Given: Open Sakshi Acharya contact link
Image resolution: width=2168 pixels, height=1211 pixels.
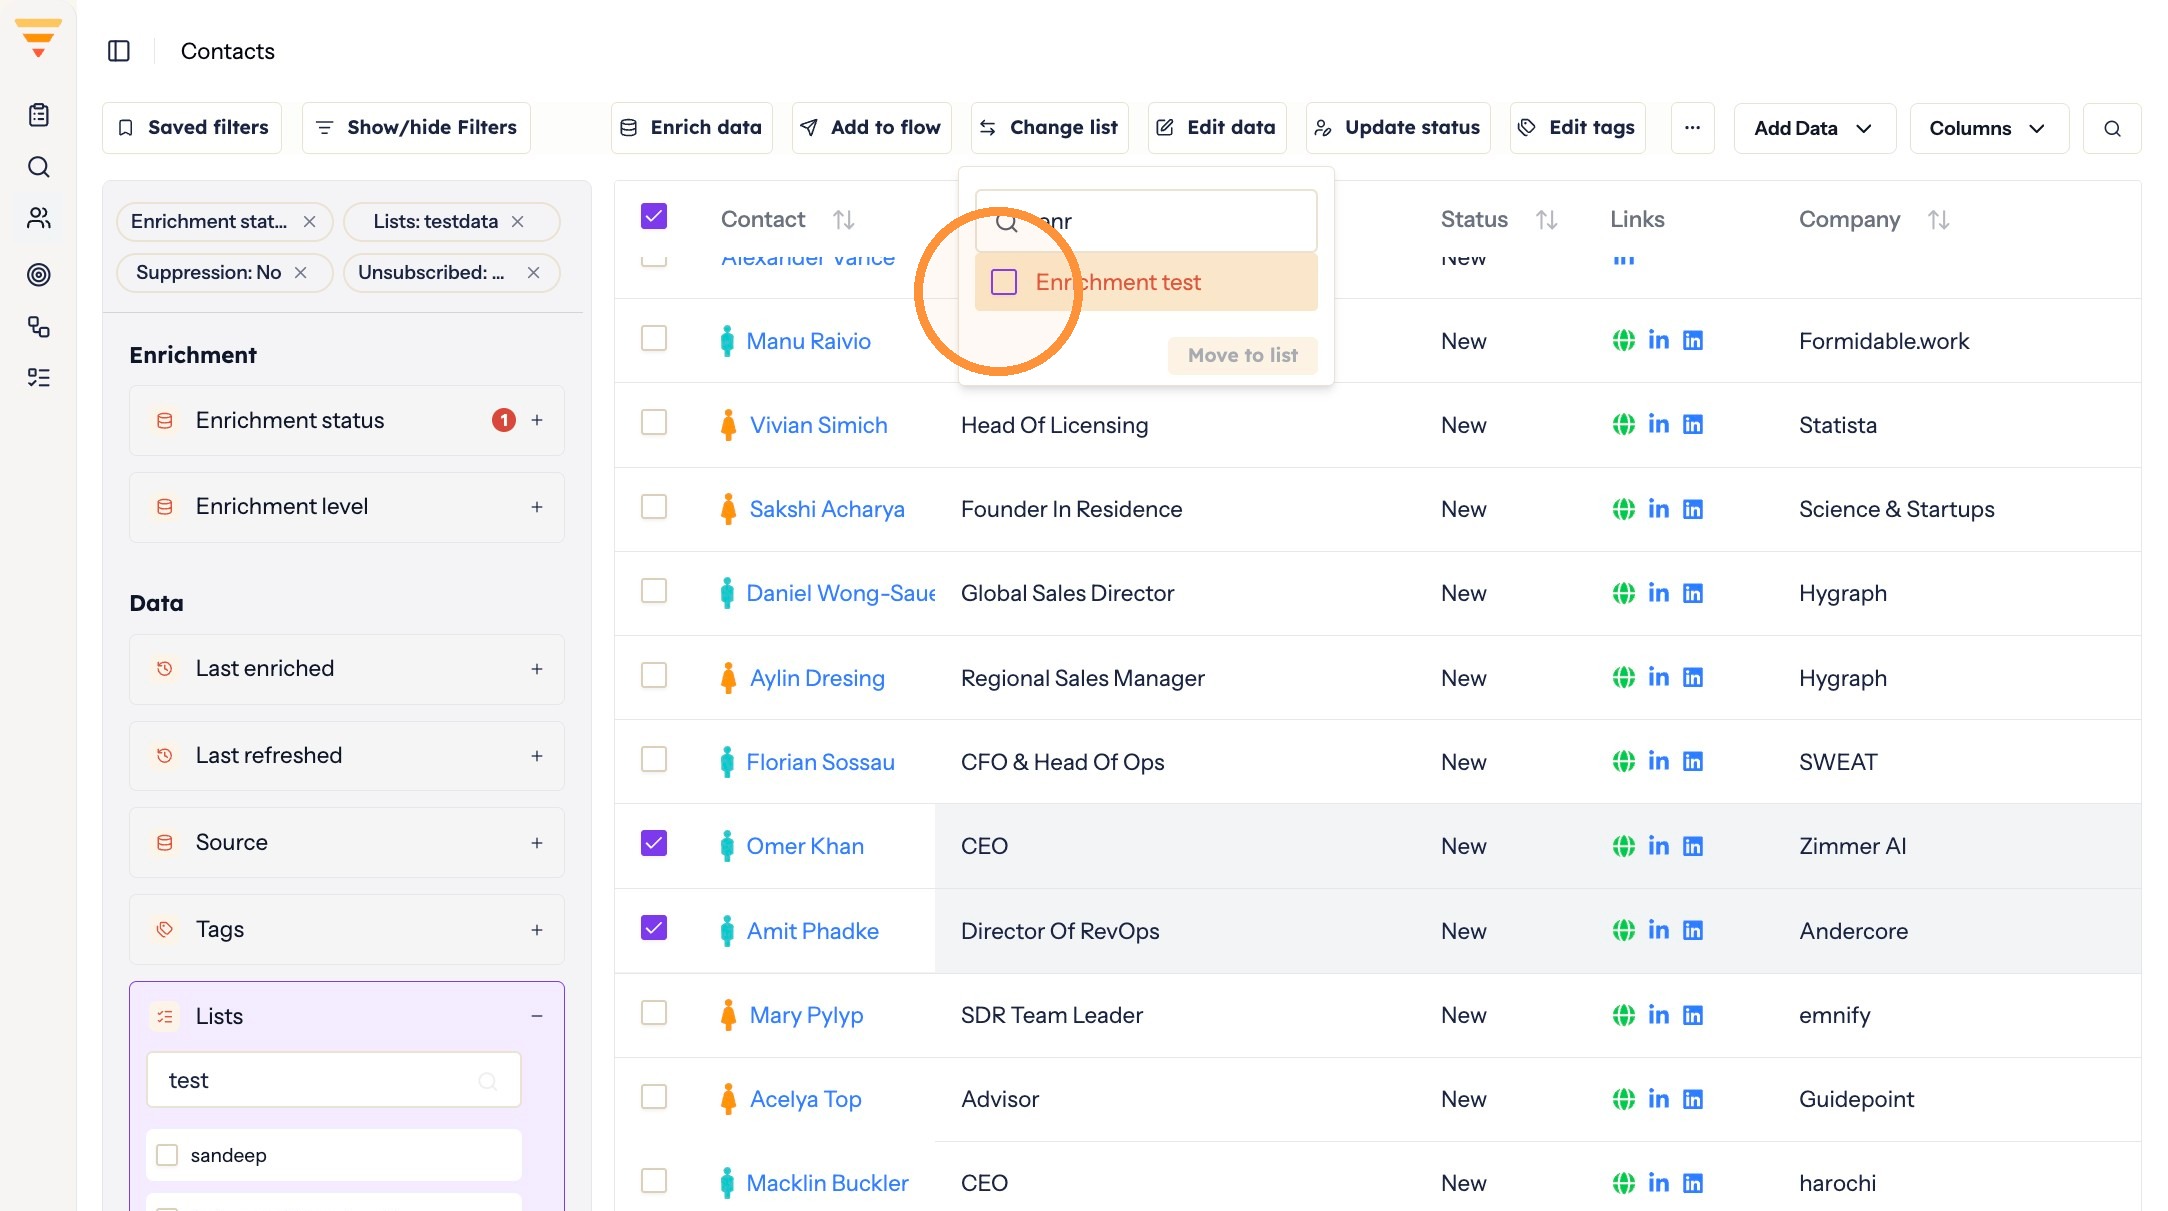Looking at the screenshot, I should click(827, 509).
